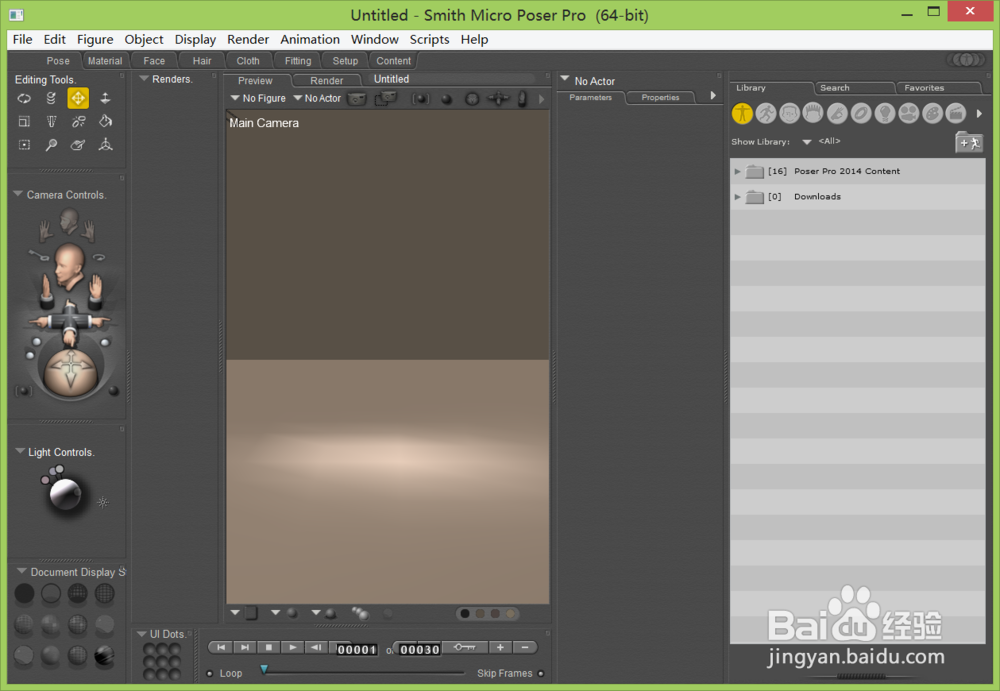
Task: Select the outline Document Display style sphere
Action: pos(51,594)
